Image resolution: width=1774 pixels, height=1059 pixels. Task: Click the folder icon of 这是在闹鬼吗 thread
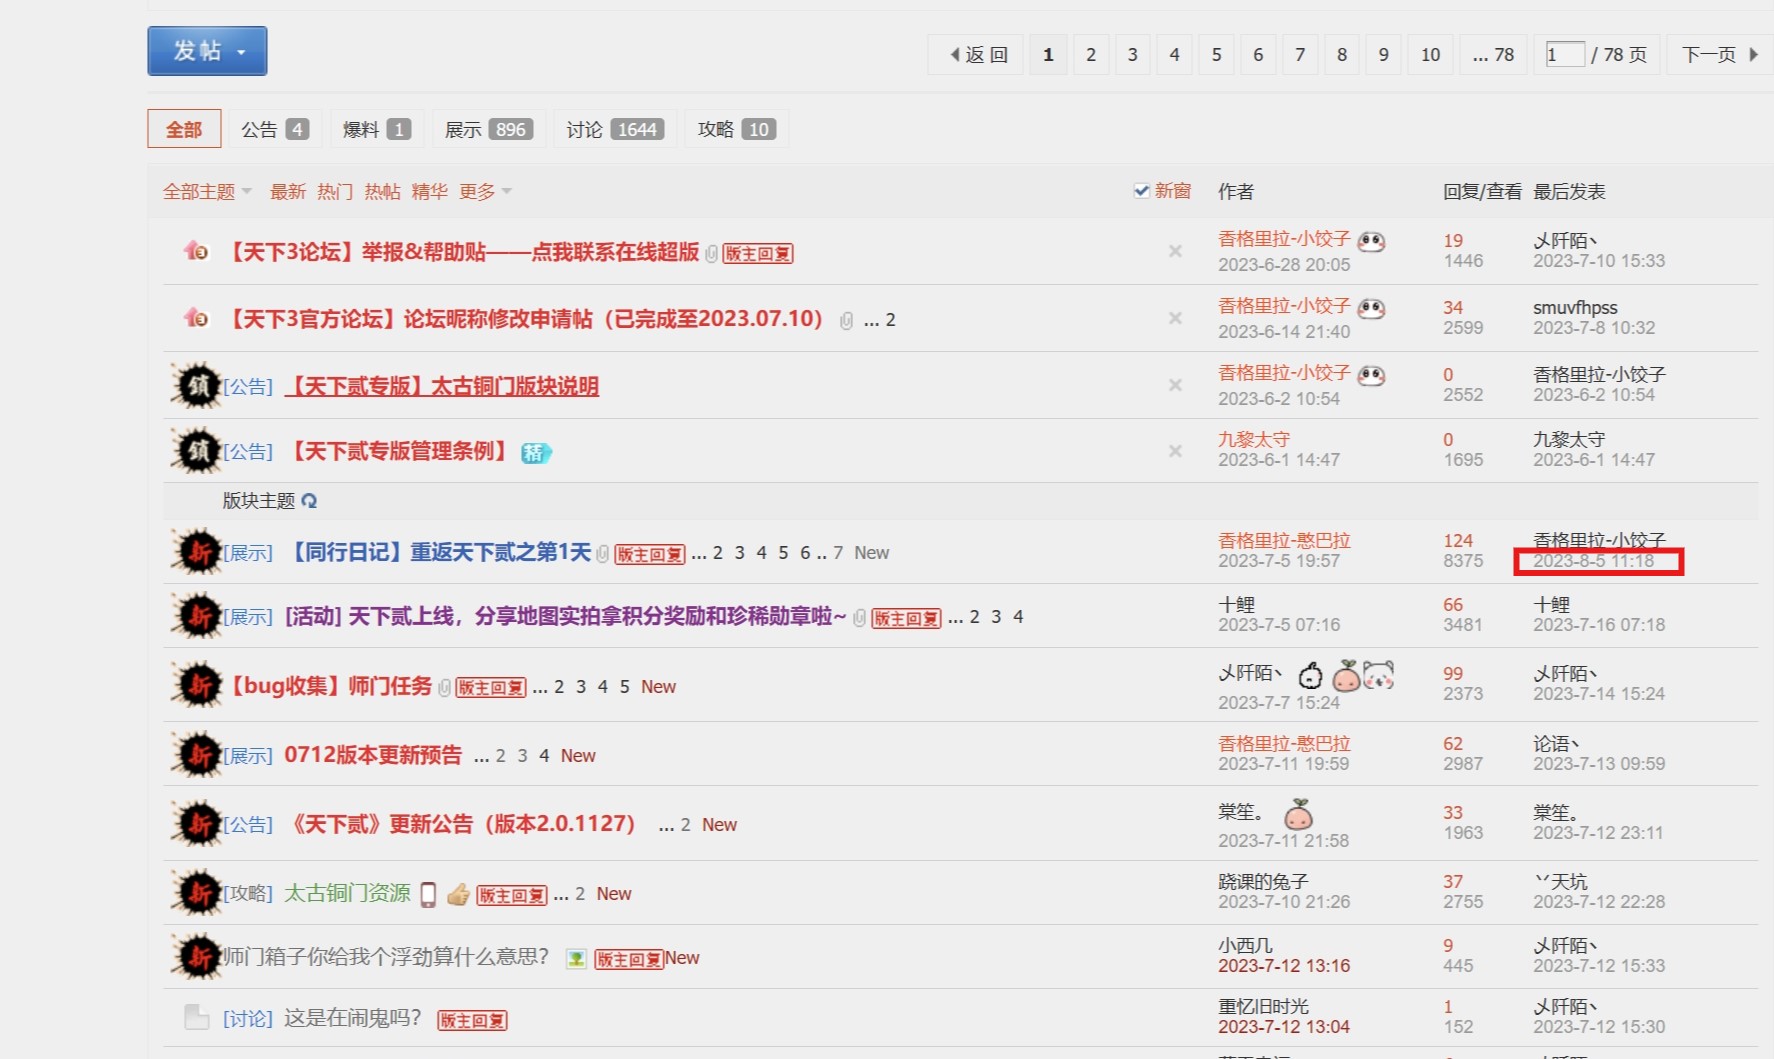[x=196, y=1018]
